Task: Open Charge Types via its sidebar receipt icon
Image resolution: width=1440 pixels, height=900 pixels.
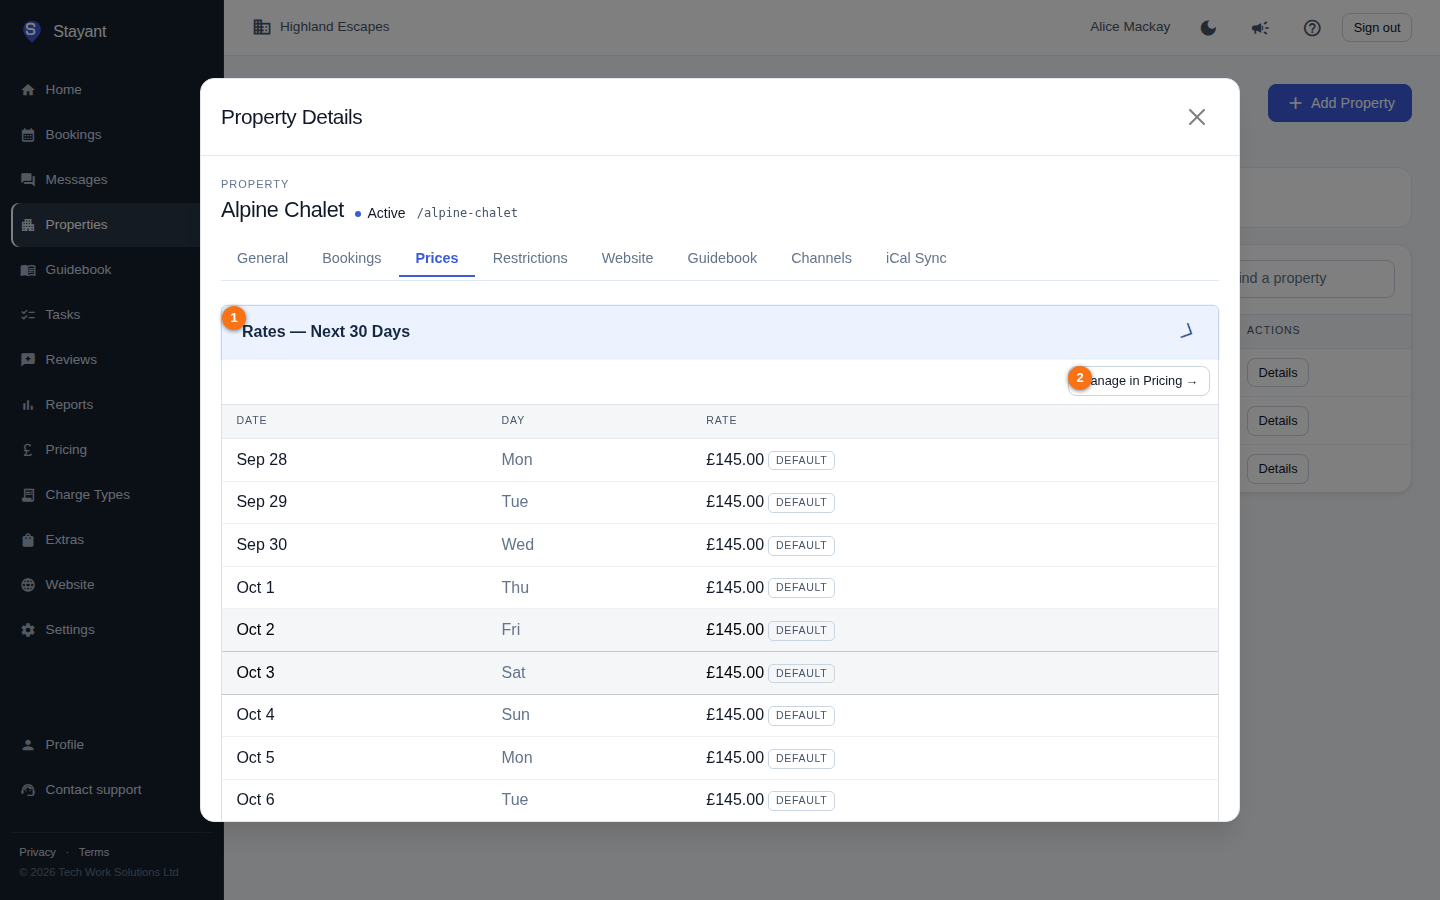Action: 28,495
